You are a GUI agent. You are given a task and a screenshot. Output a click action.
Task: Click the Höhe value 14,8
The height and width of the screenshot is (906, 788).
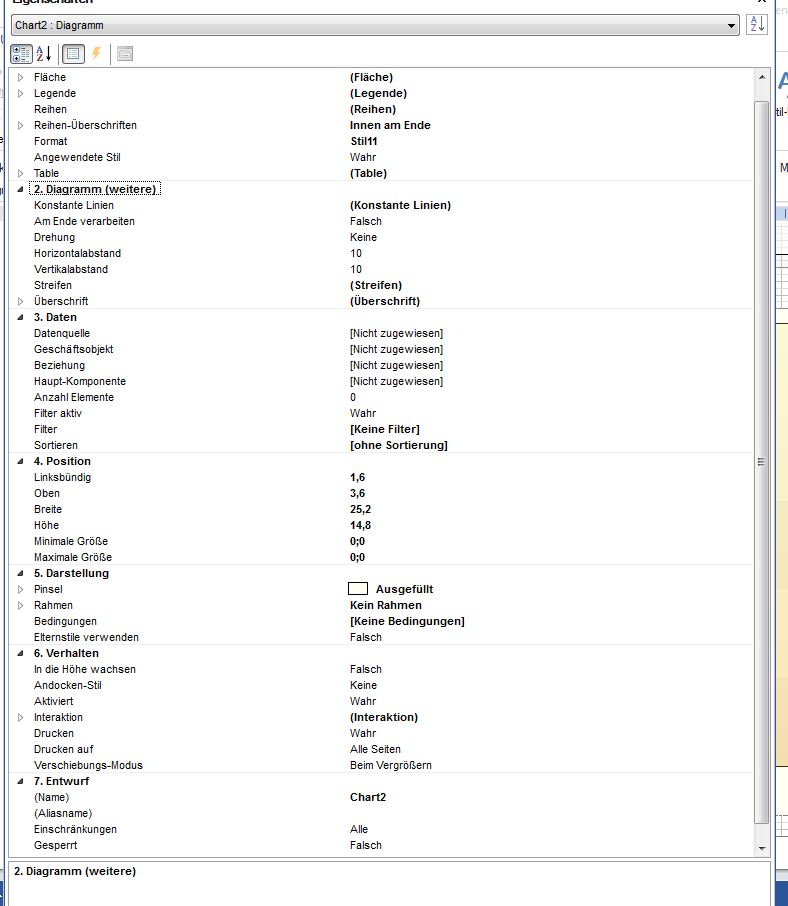[x=360, y=525]
